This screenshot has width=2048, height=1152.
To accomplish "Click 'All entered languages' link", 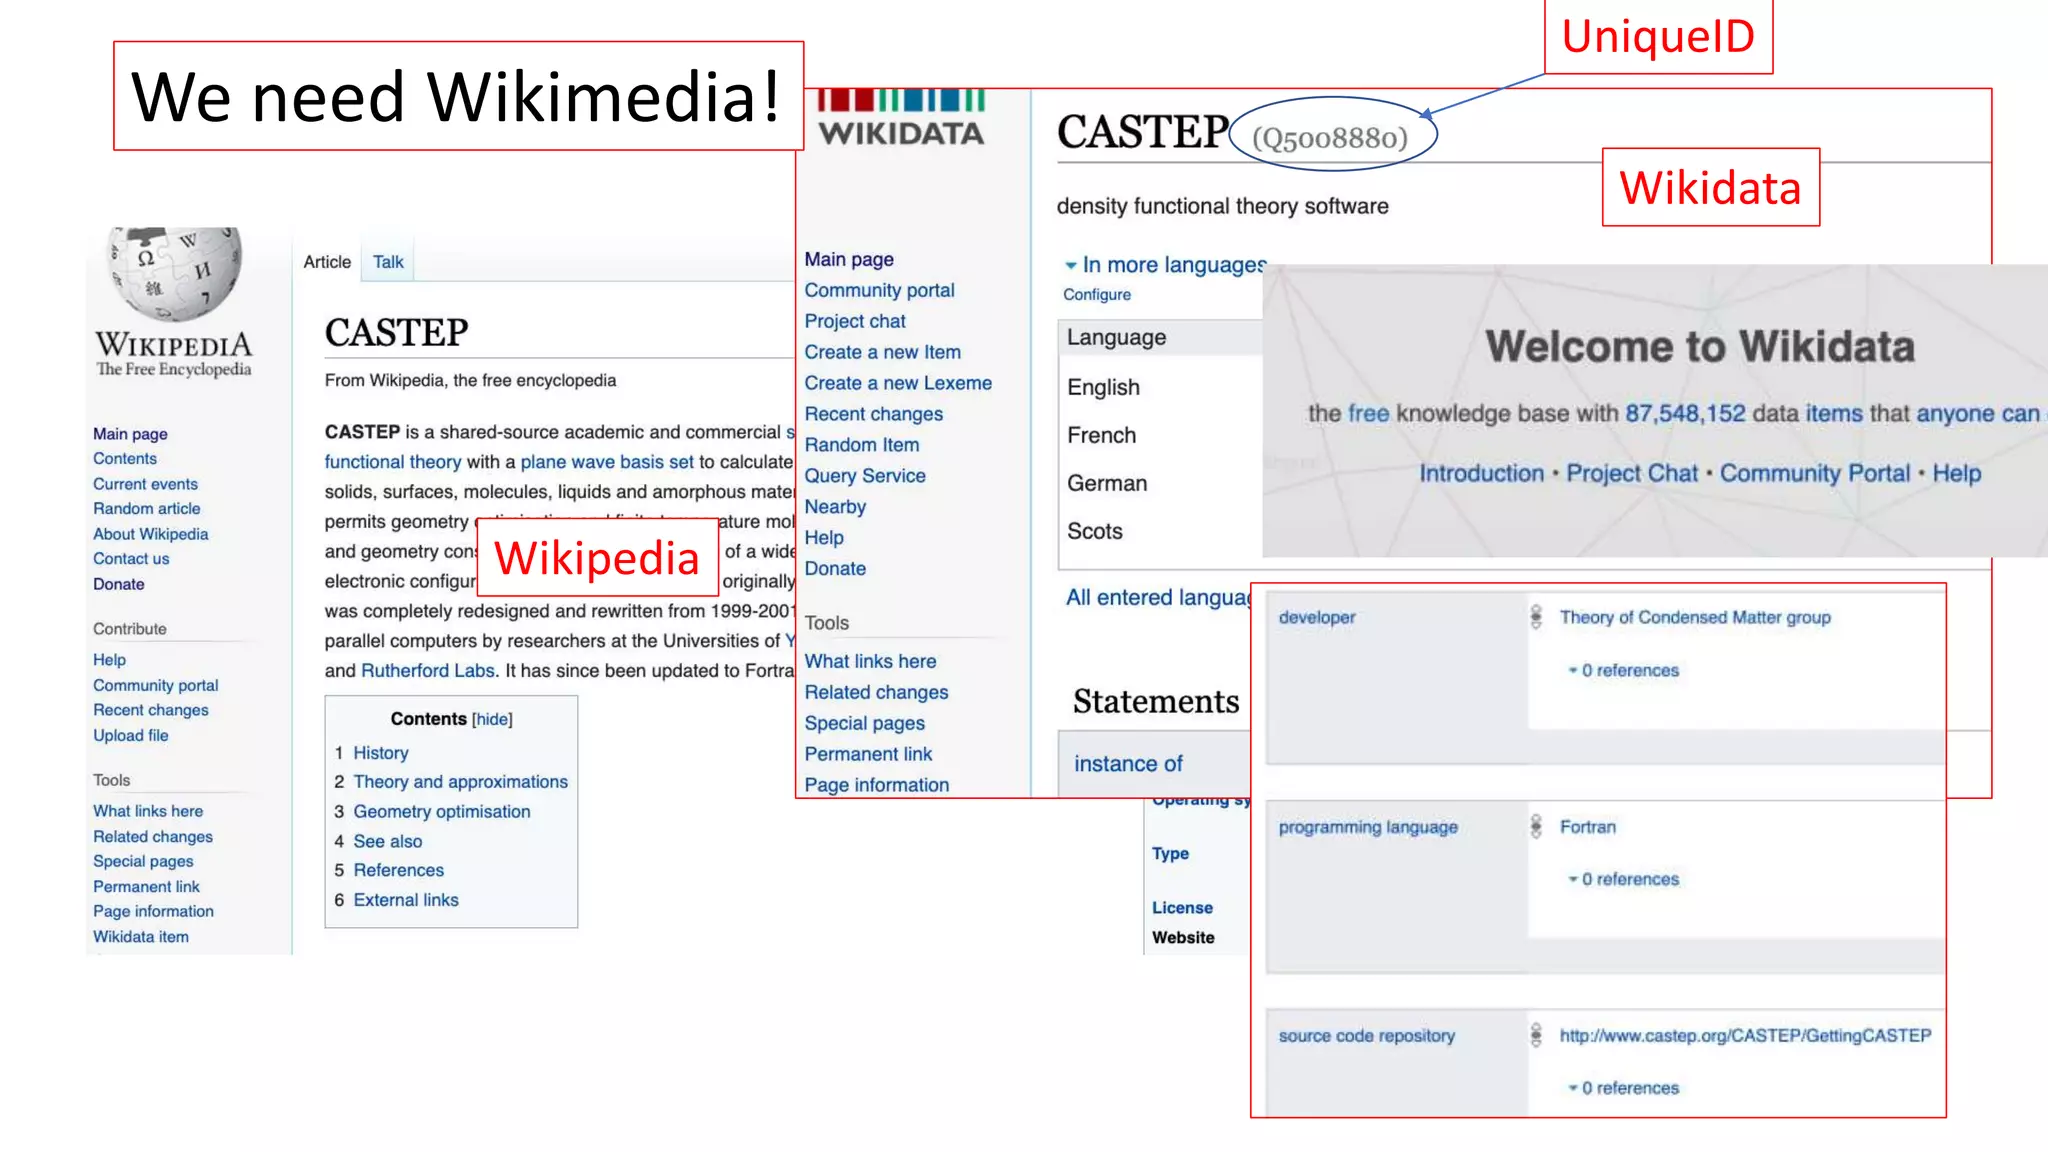I will point(1158,598).
